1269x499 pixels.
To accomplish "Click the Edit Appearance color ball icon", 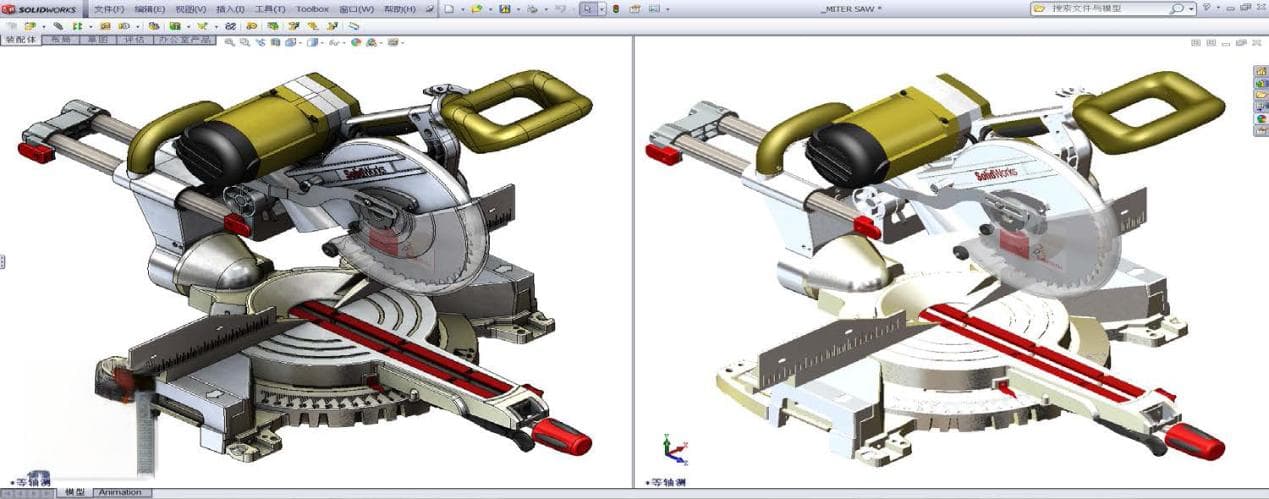I will click(x=355, y=42).
